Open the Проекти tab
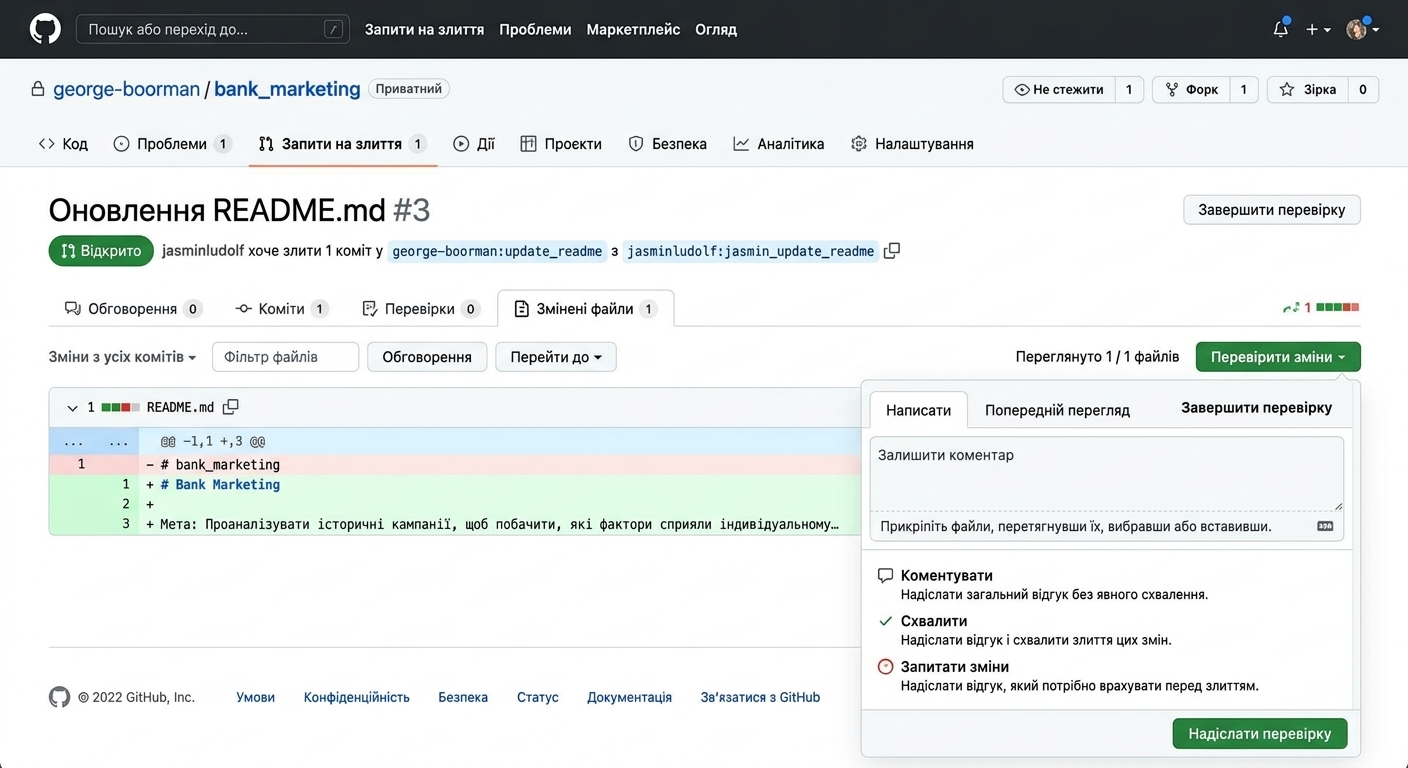1408x768 pixels. tap(561, 144)
